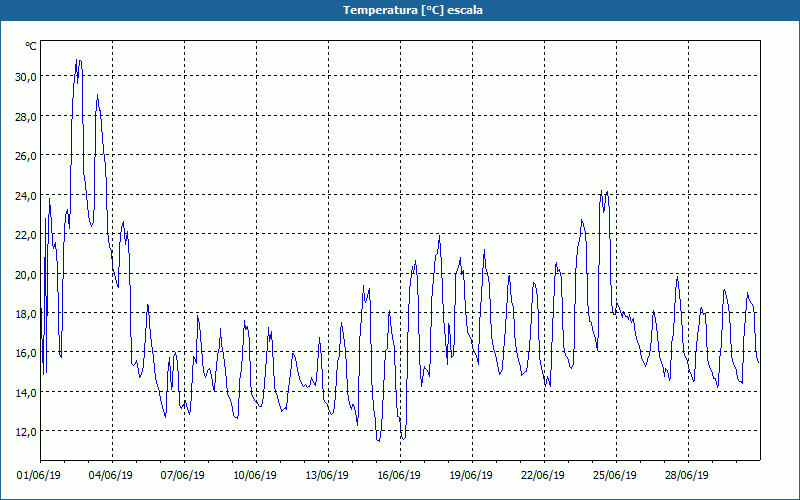
Task: Click the 14,0 axis value
Action: (x=26, y=393)
